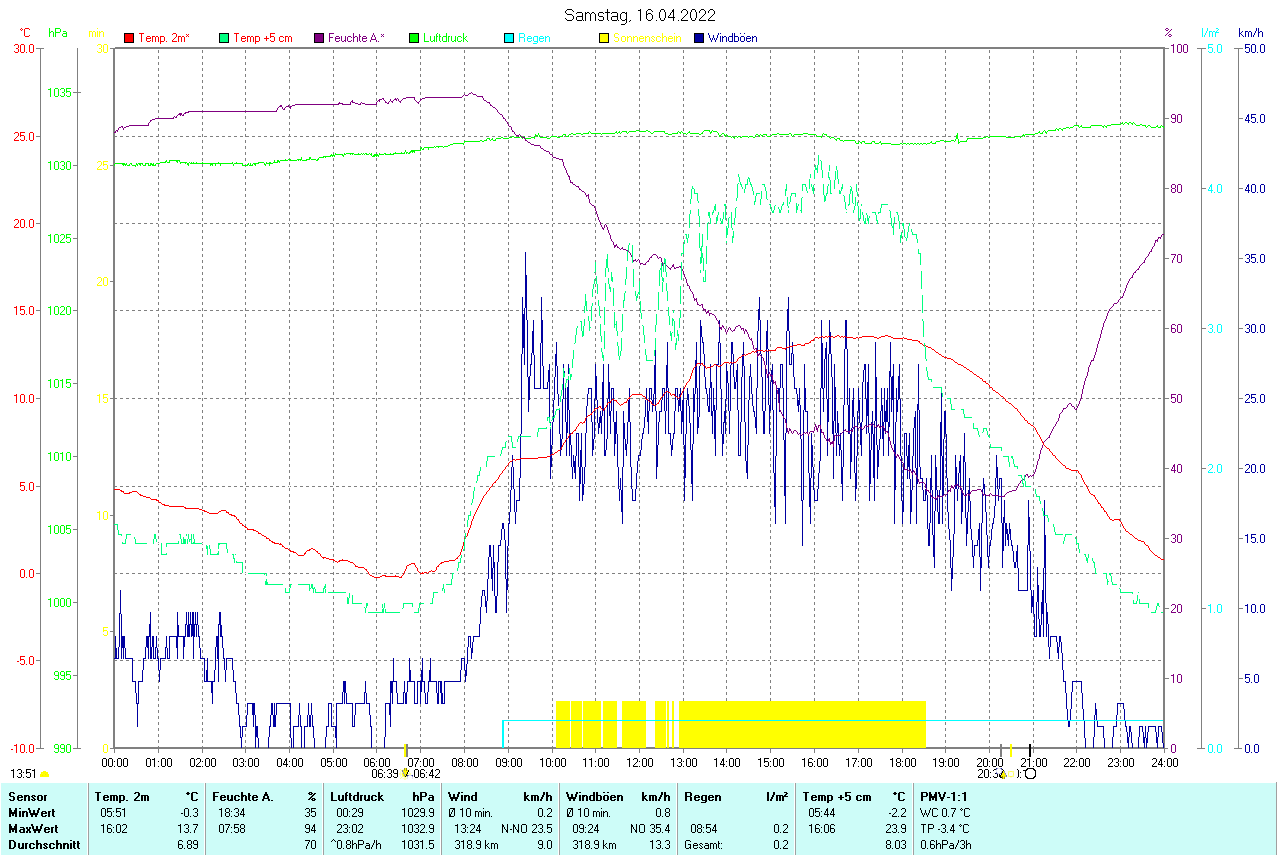
Task: Click the moon circle icon near 21:00
Action: pos(1030,773)
